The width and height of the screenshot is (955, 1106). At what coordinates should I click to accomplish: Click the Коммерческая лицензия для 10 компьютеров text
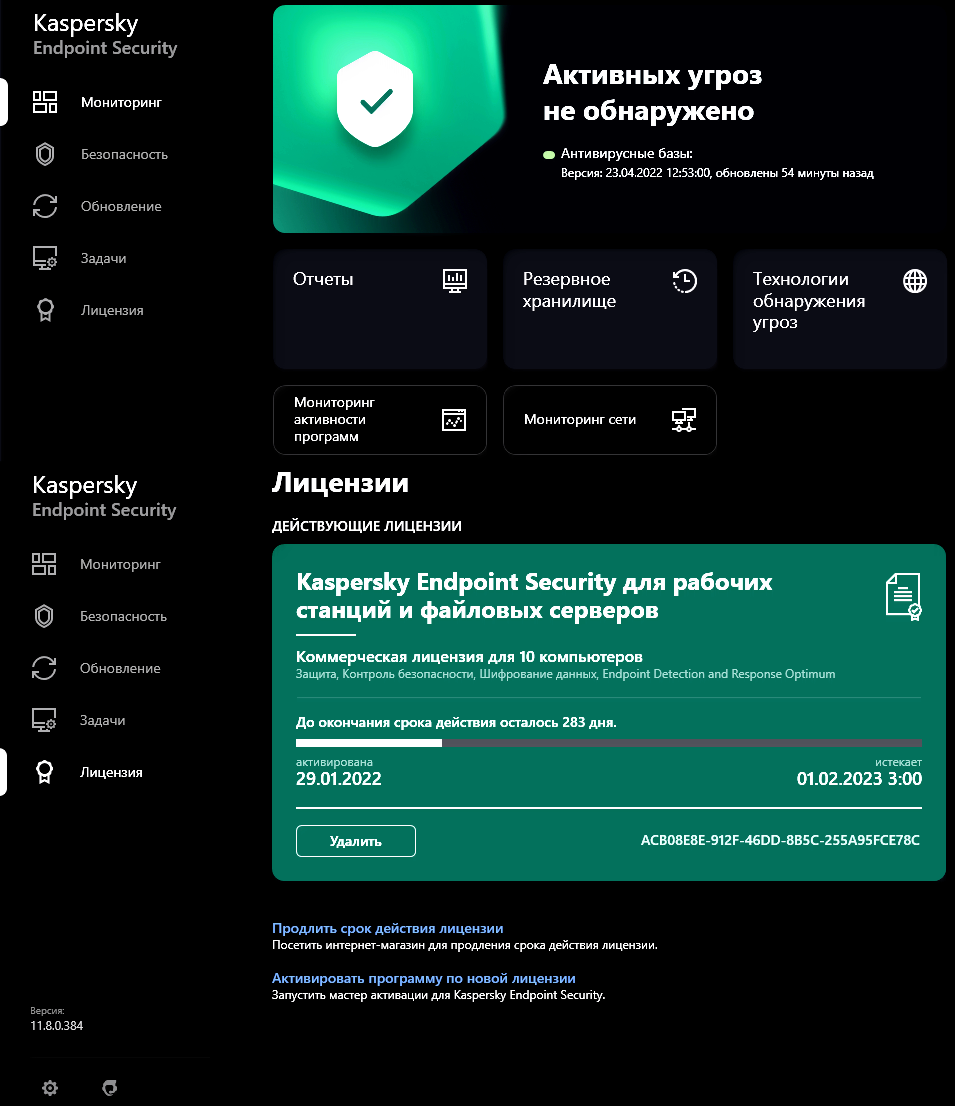(469, 657)
